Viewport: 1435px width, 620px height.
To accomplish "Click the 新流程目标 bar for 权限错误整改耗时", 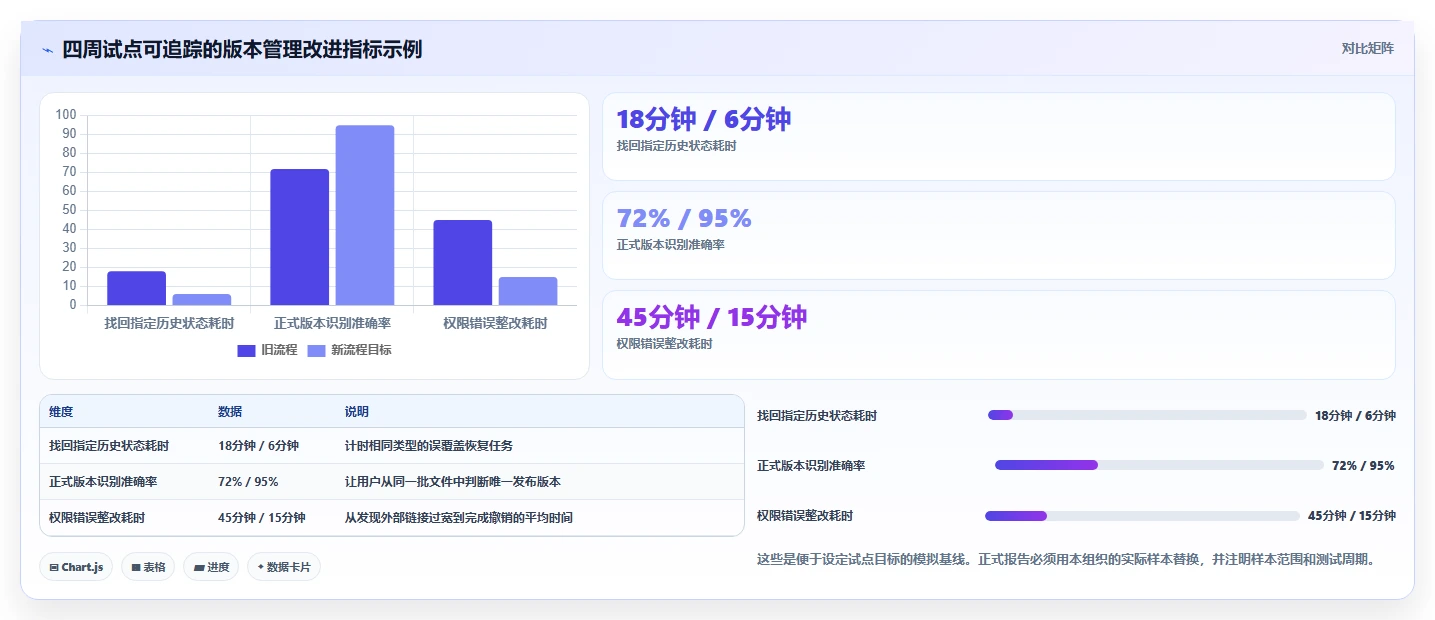I will point(528,291).
